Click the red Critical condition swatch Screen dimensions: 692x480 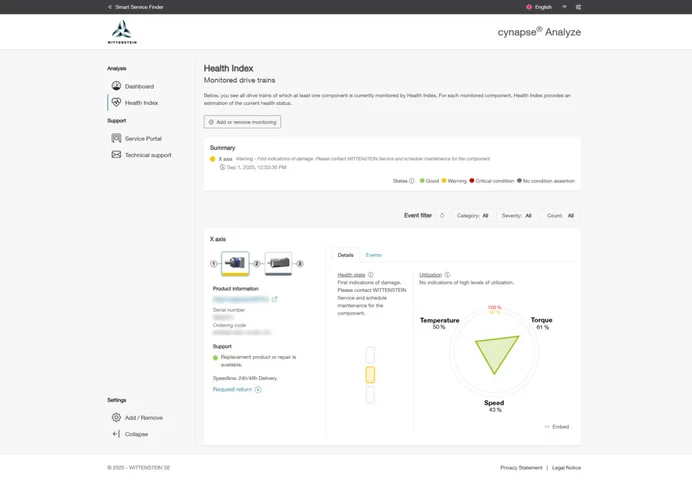pyautogui.click(x=472, y=180)
